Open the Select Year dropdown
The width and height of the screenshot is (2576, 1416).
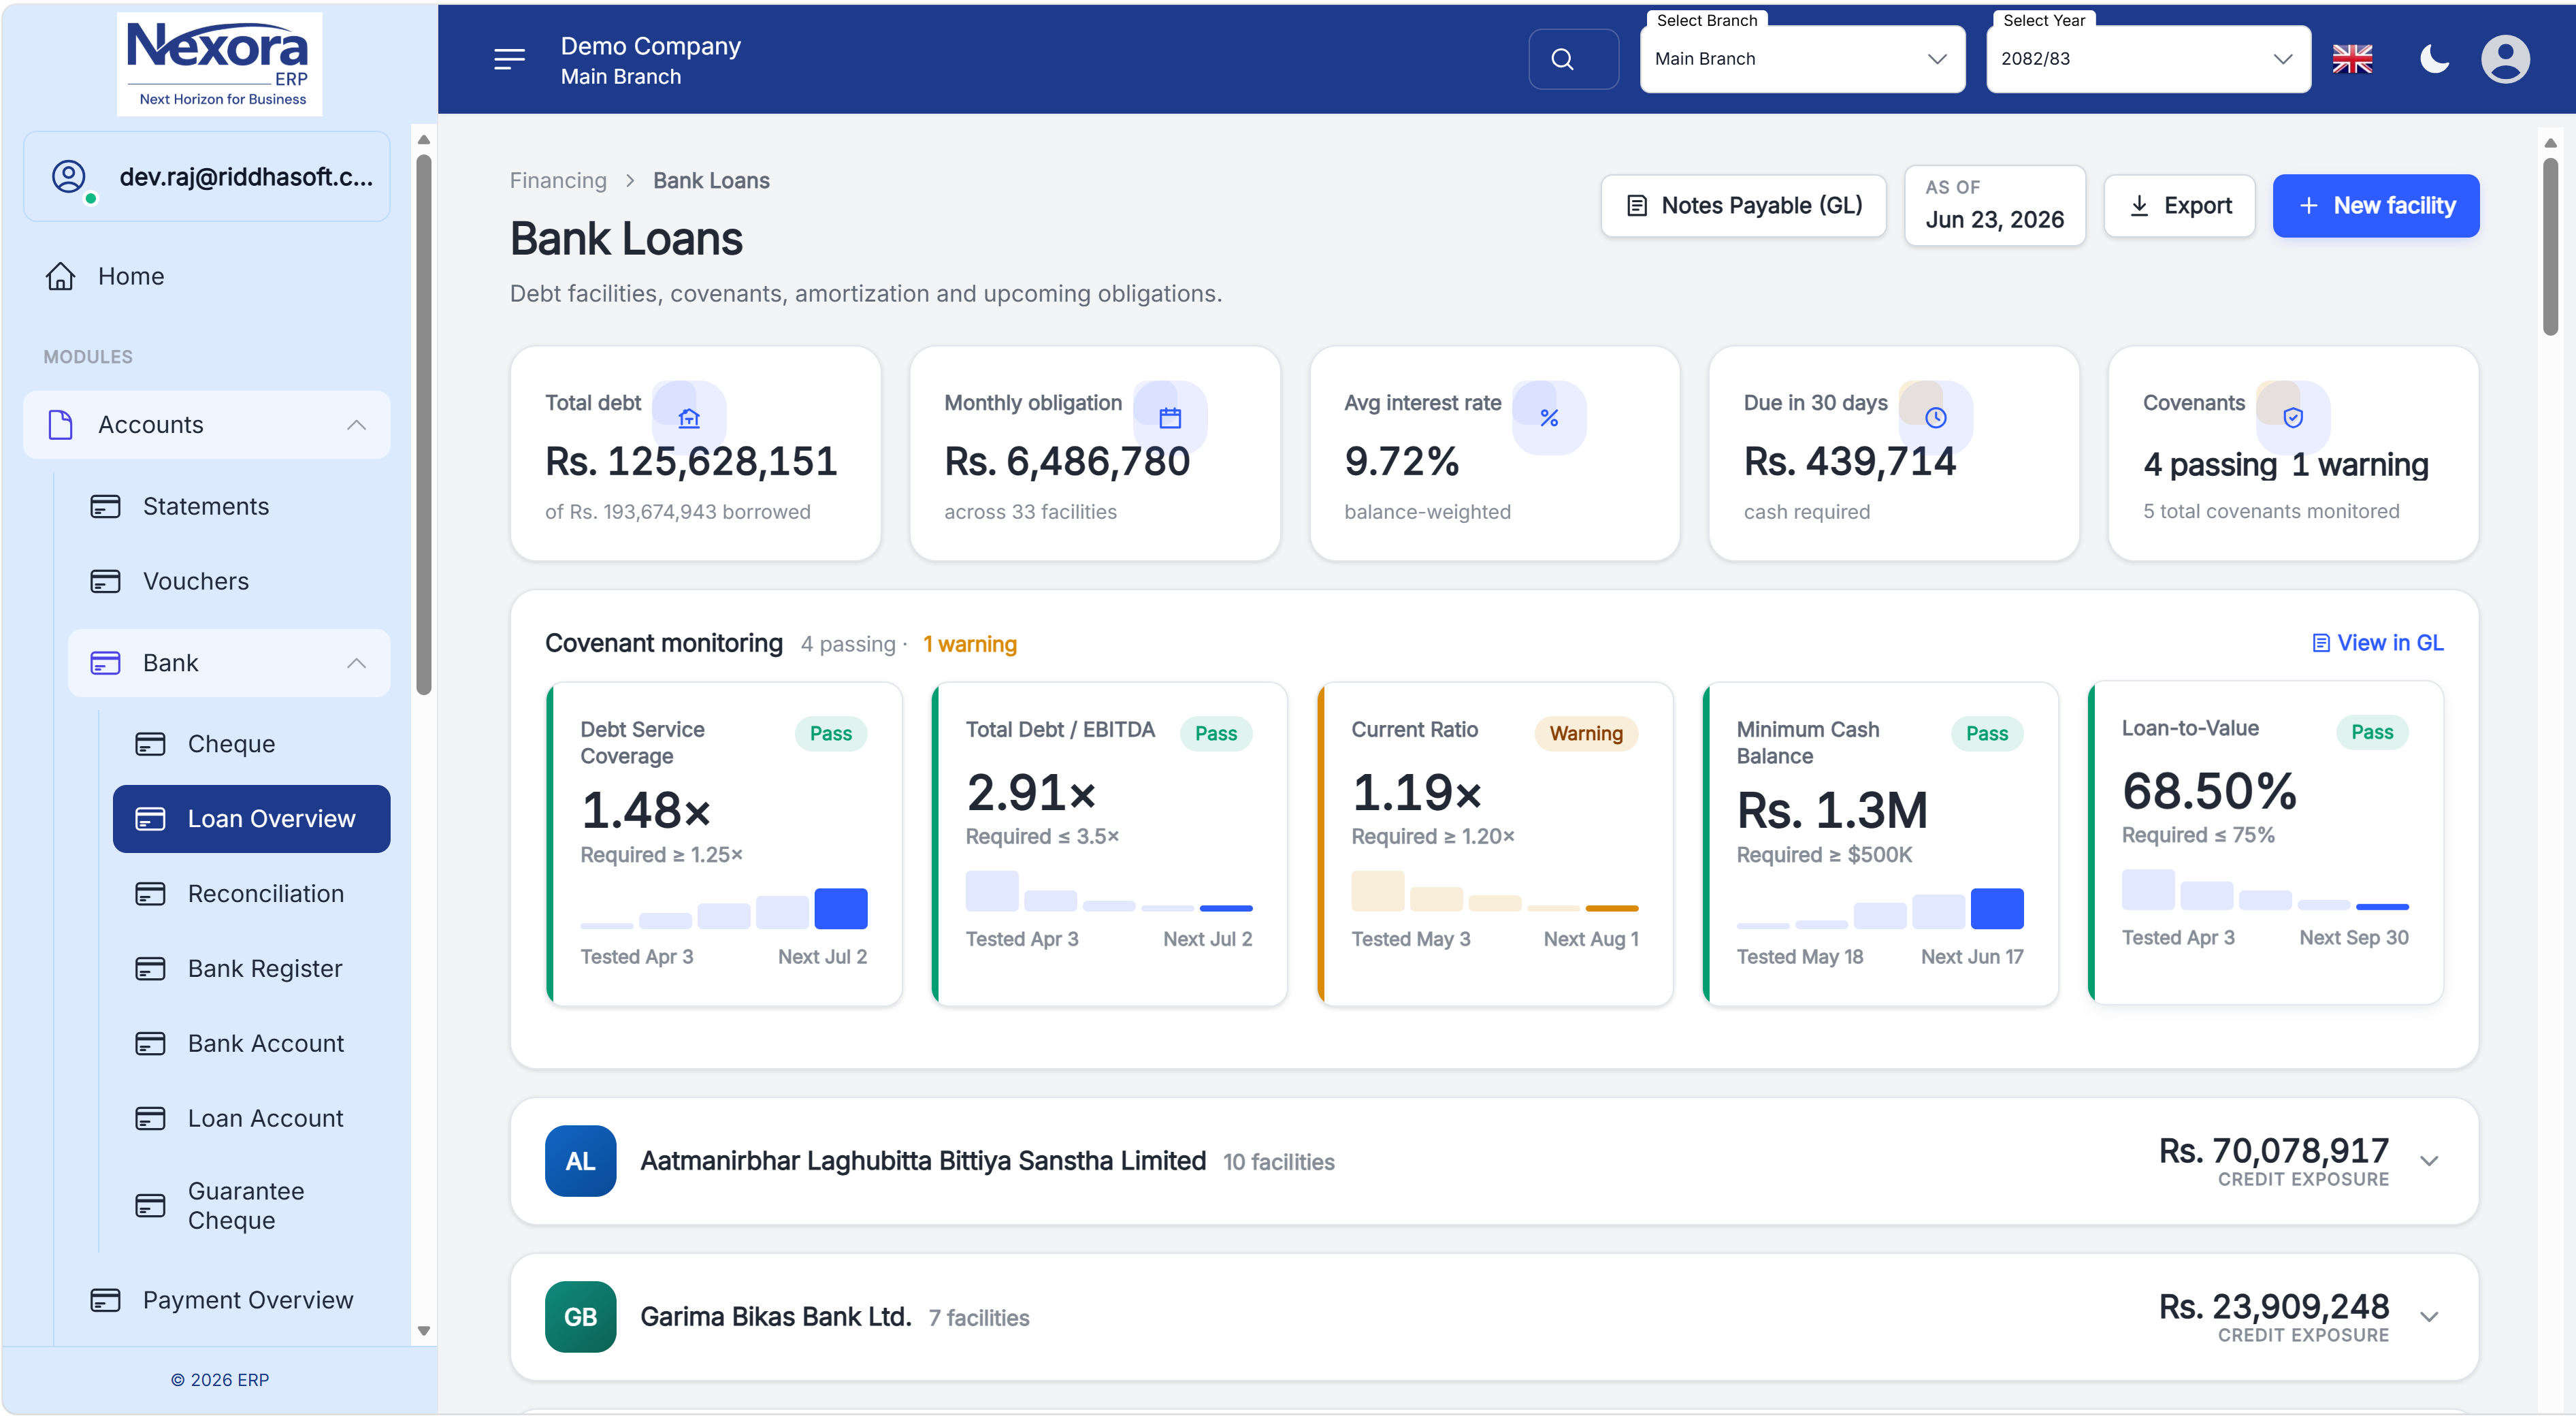pos(2147,59)
